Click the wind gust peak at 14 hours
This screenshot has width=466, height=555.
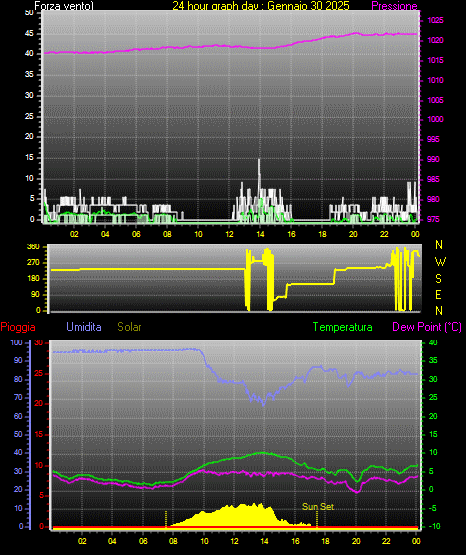pyautogui.click(x=259, y=161)
